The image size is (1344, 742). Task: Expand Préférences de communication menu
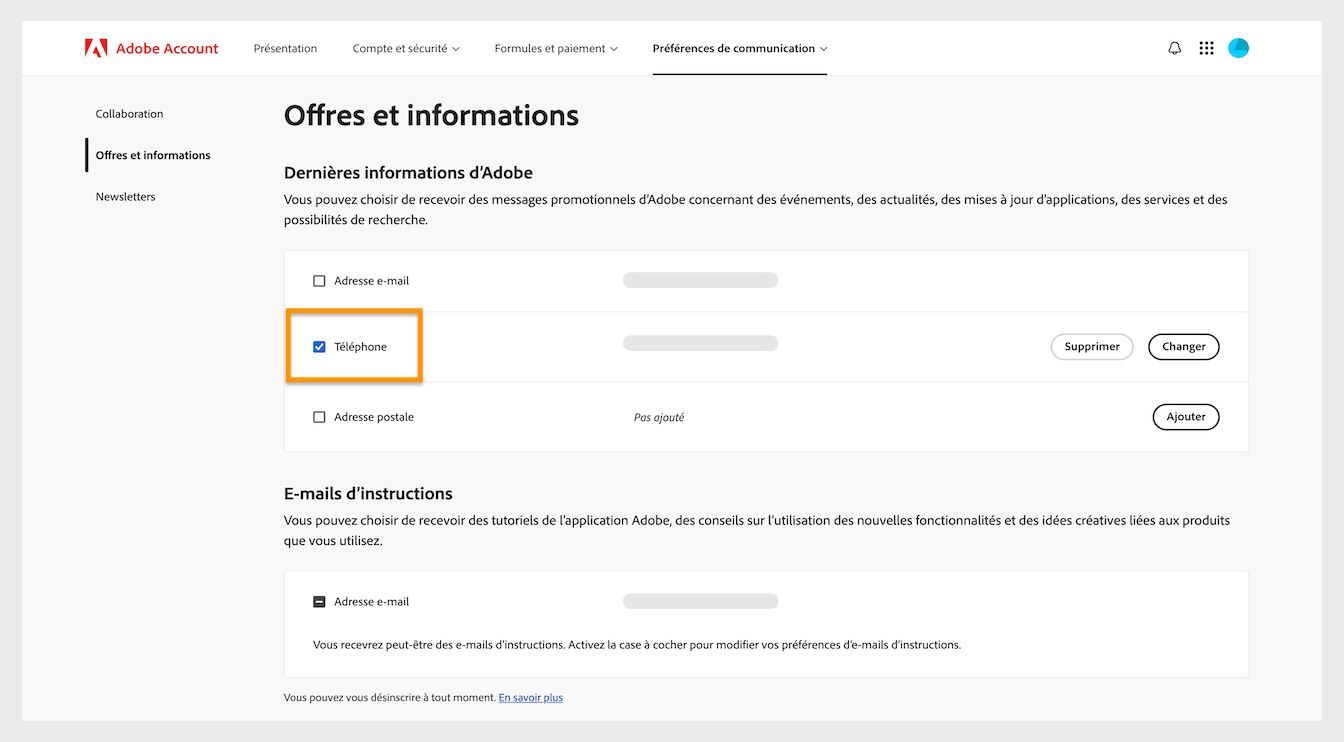pyautogui.click(x=740, y=48)
